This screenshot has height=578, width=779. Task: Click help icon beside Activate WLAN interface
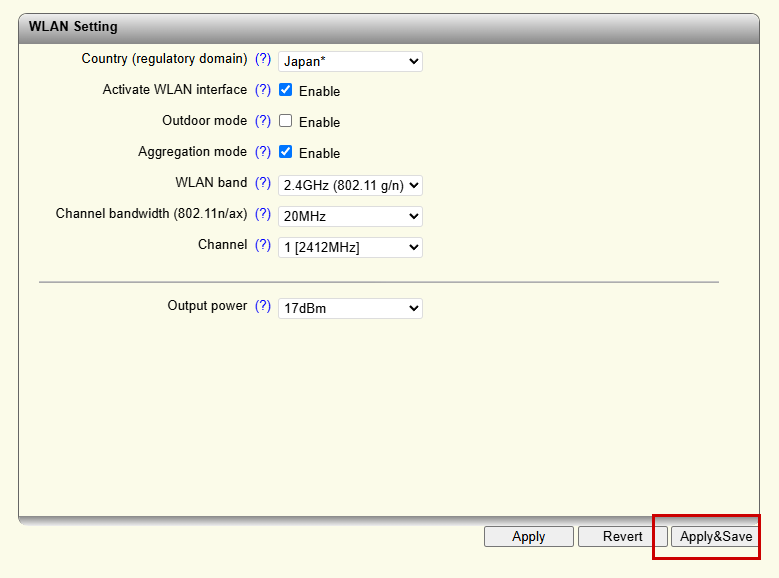tap(263, 90)
